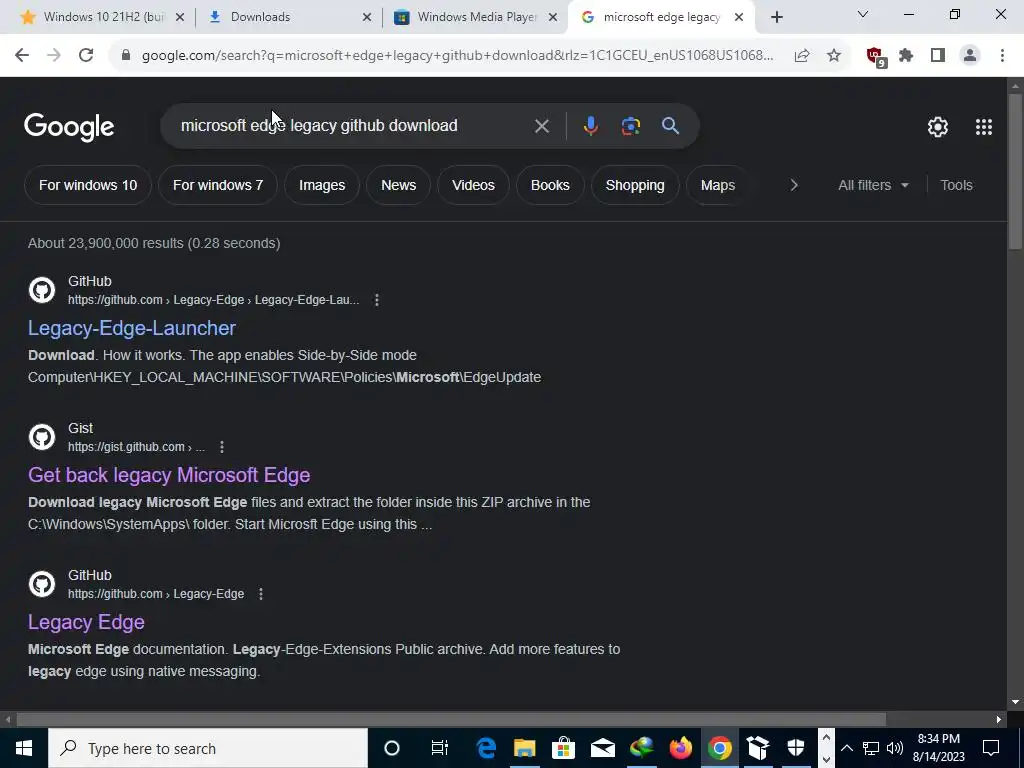The width and height of the screenshot is (1024, 768).
Task: Go back with the browser back arrow
Action: point(22,56)
